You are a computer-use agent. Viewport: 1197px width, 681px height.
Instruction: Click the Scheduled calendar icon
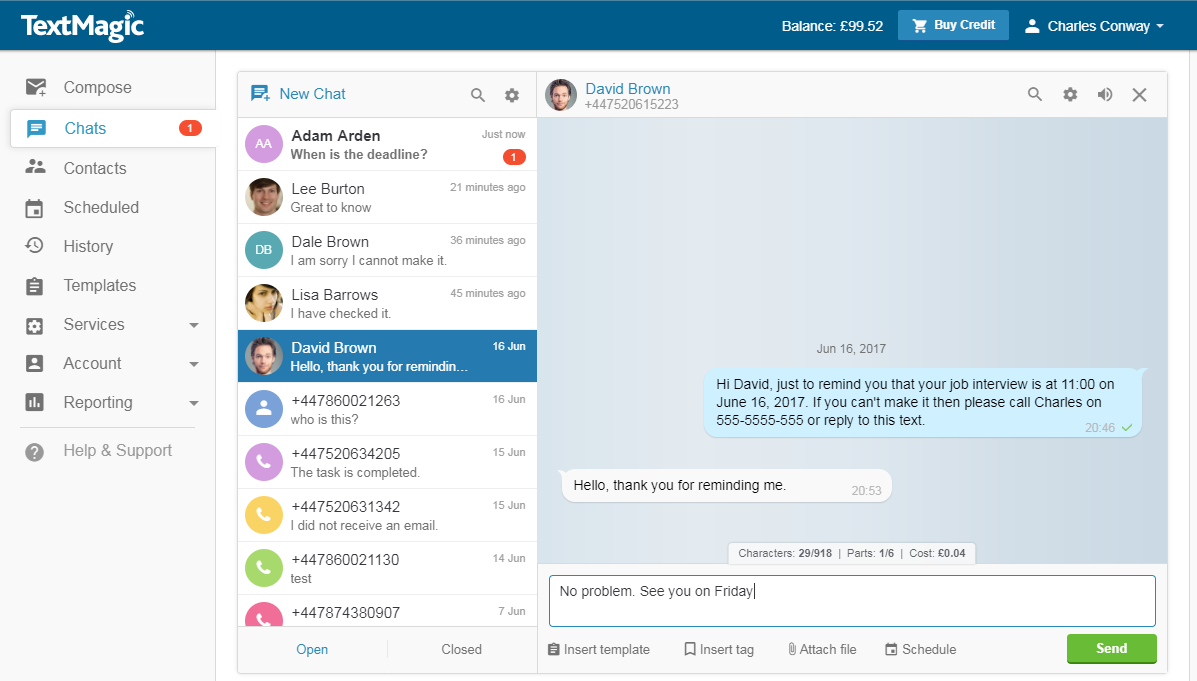pos(34,208)
